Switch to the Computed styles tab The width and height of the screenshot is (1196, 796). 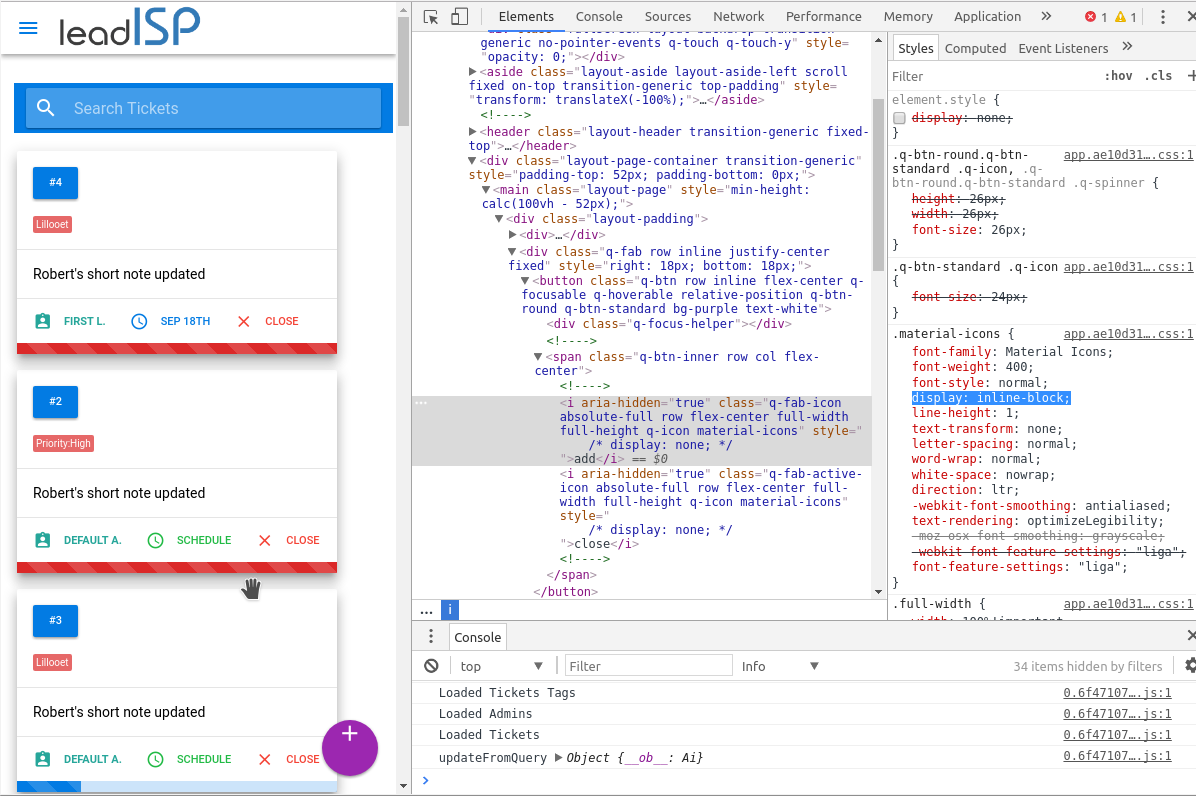(975, 47)
